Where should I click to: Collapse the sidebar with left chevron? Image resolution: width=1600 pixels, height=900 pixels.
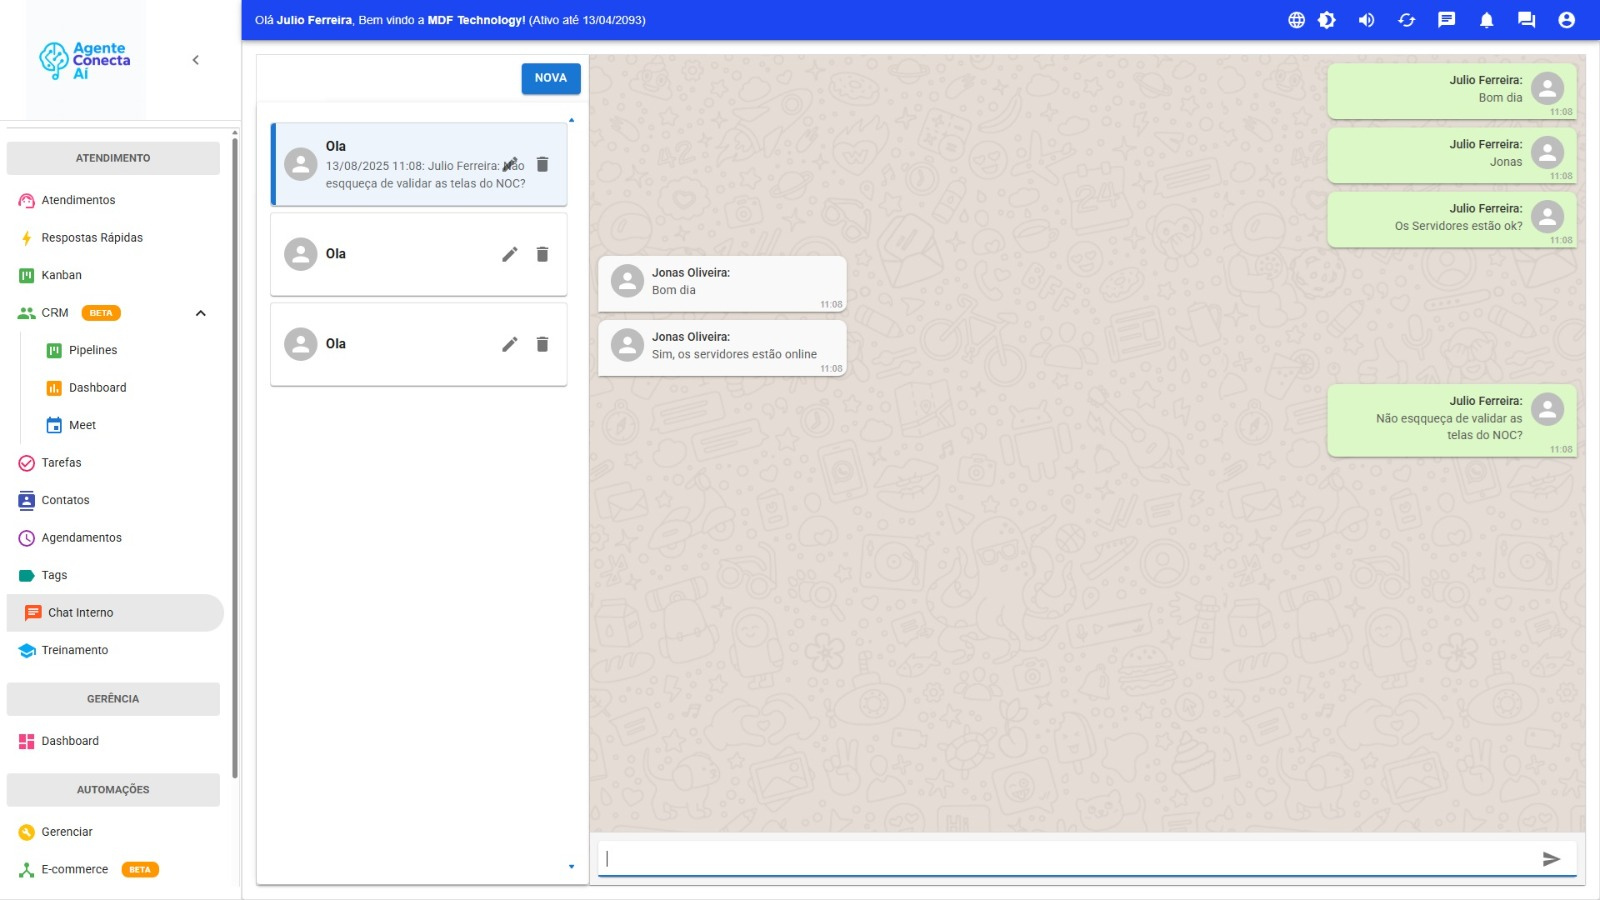196,60
